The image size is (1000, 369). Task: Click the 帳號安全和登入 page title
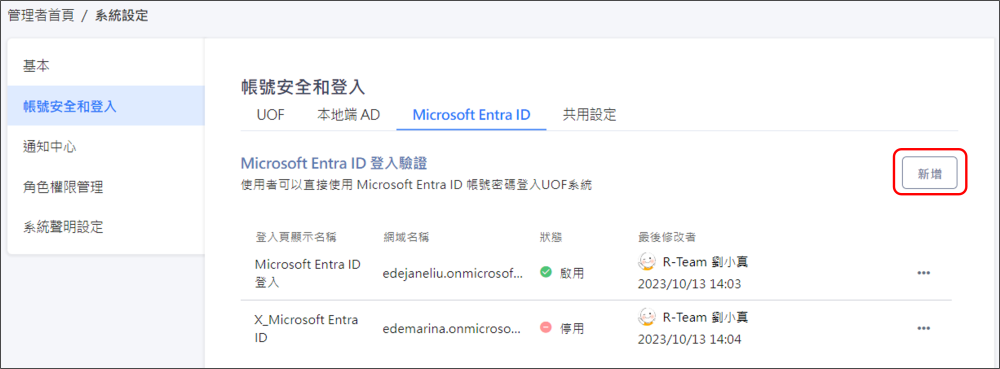(302, 88)
